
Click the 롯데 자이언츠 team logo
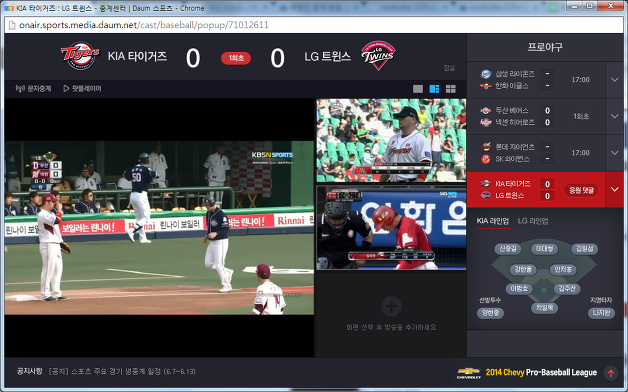[485, 147]
